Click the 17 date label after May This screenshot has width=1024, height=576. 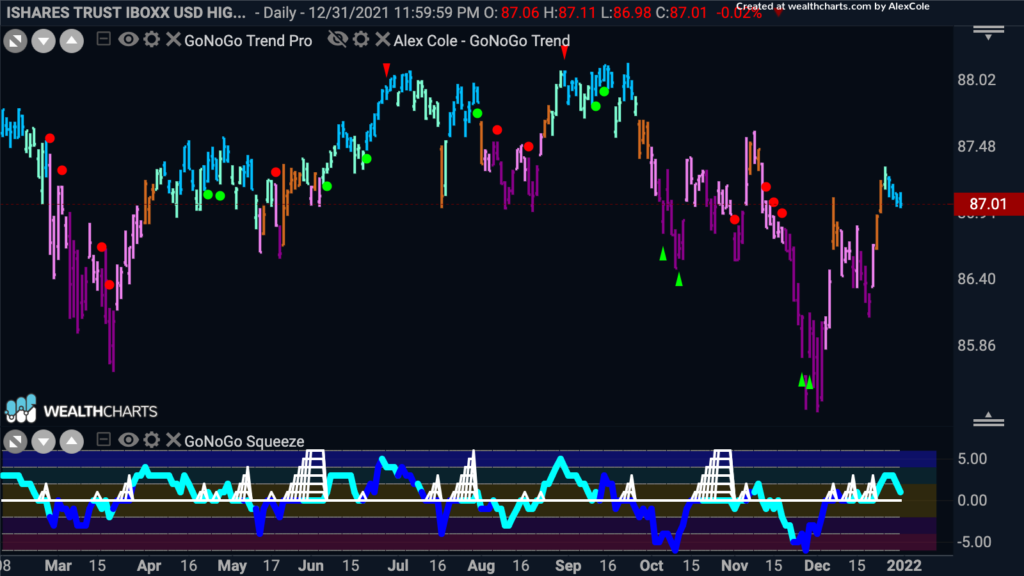[x=271, y=566]
